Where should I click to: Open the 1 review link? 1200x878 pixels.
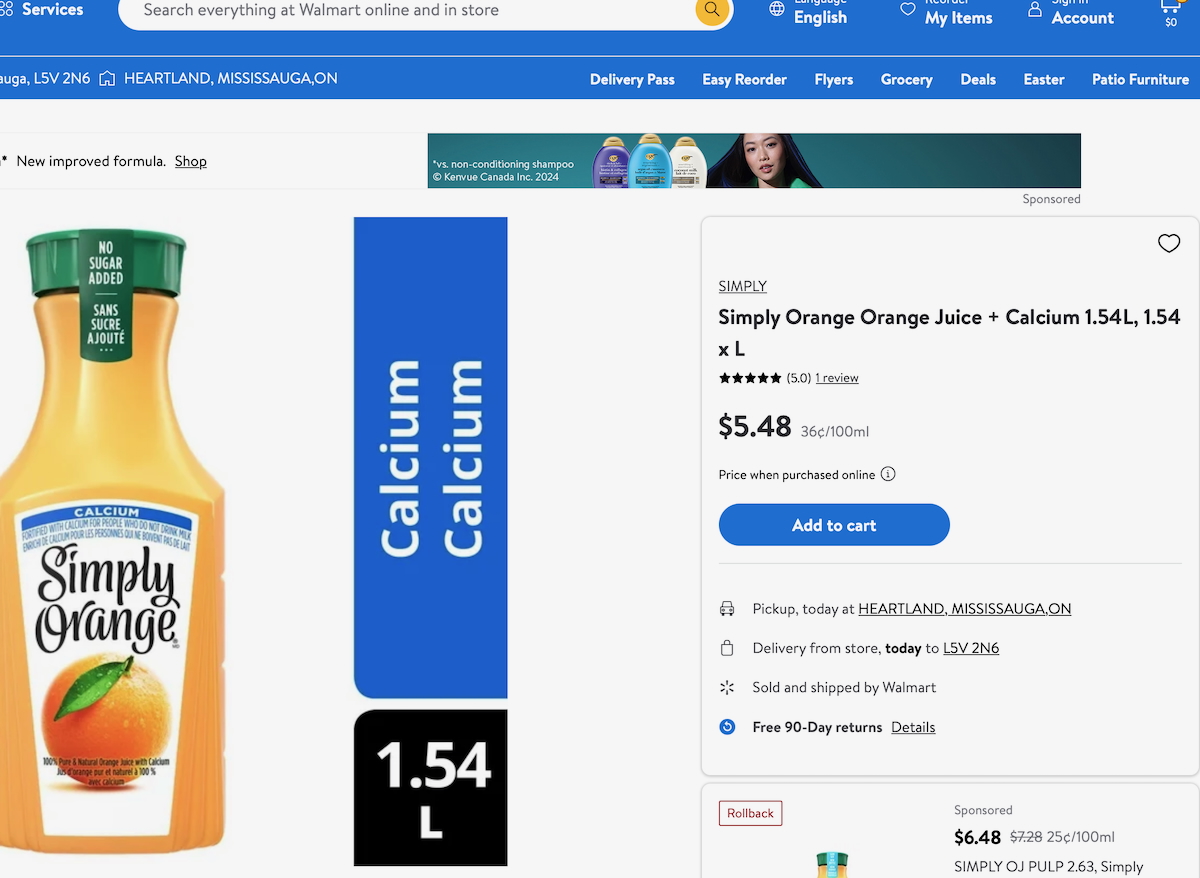(x=836, y=378)
